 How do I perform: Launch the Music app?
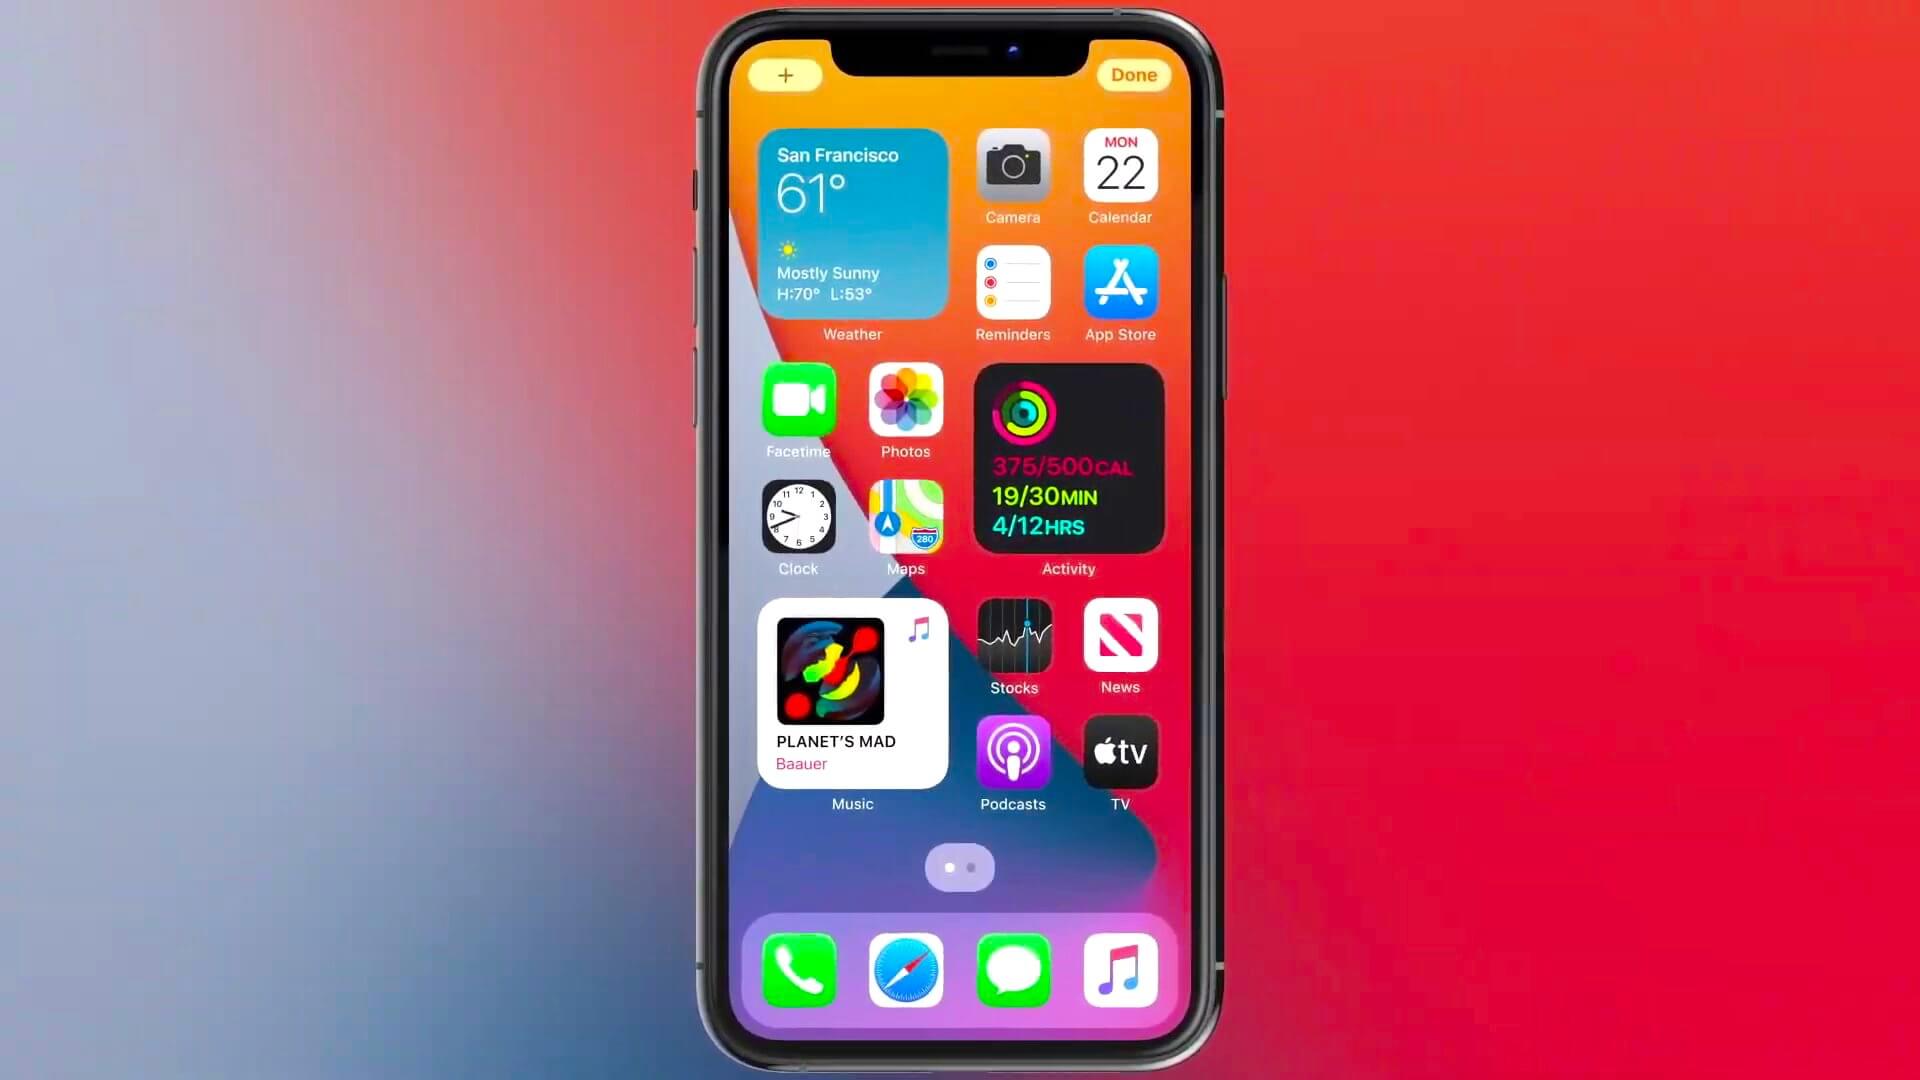pos(1121,971)
